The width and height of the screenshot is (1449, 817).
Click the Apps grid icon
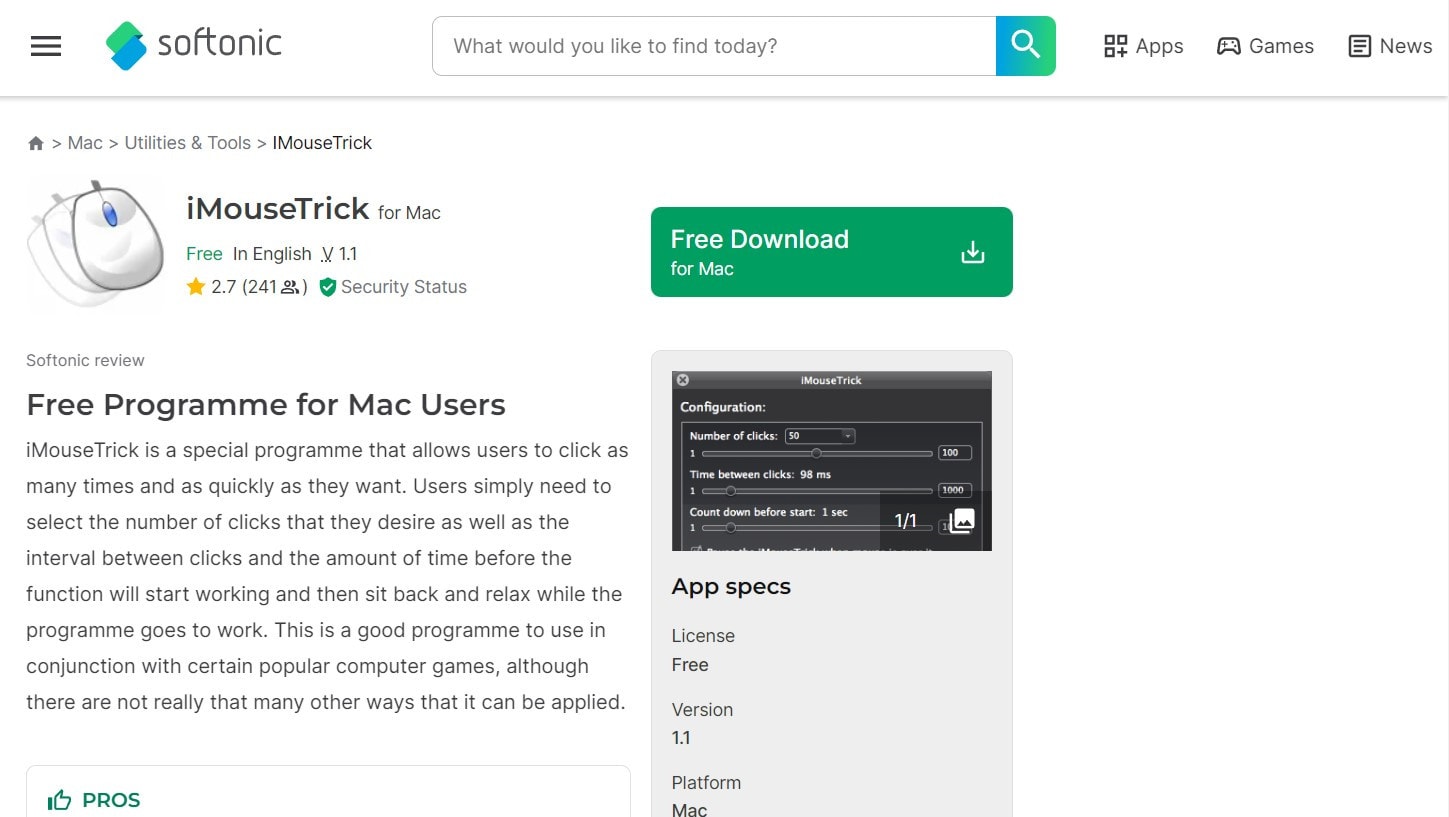point(1115,46)
